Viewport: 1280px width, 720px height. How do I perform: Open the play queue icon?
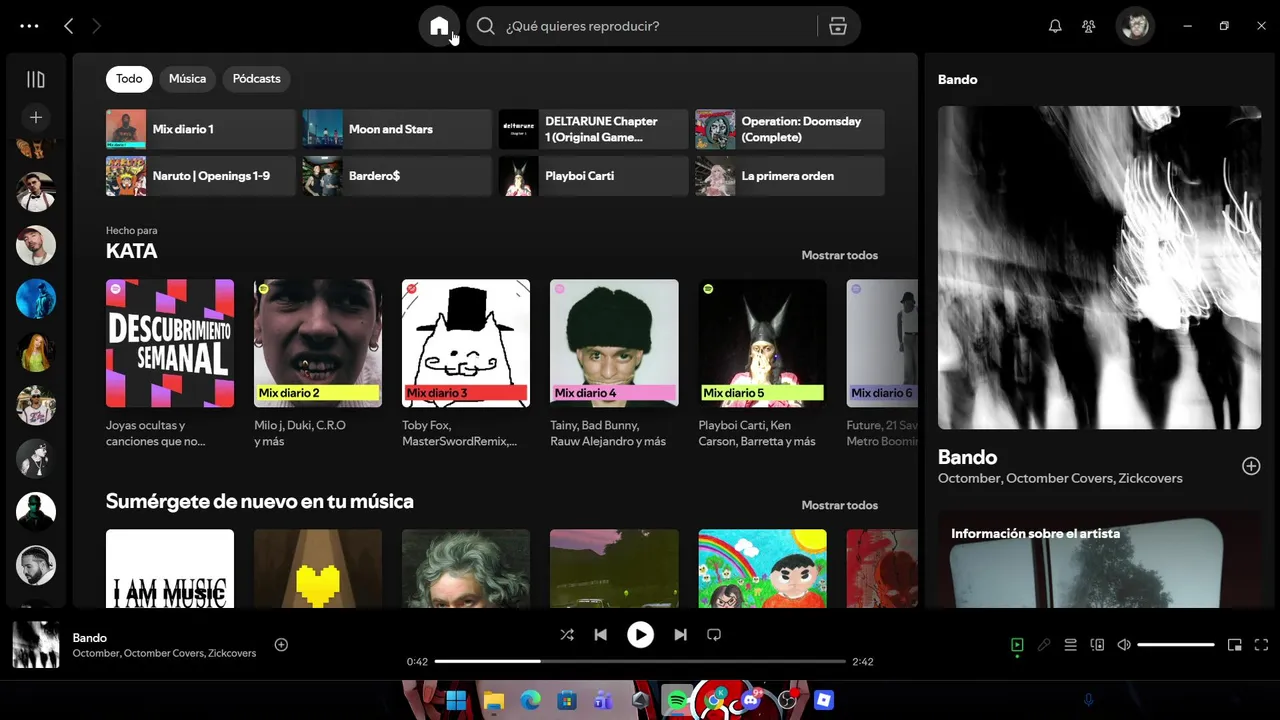point(1070,645)
